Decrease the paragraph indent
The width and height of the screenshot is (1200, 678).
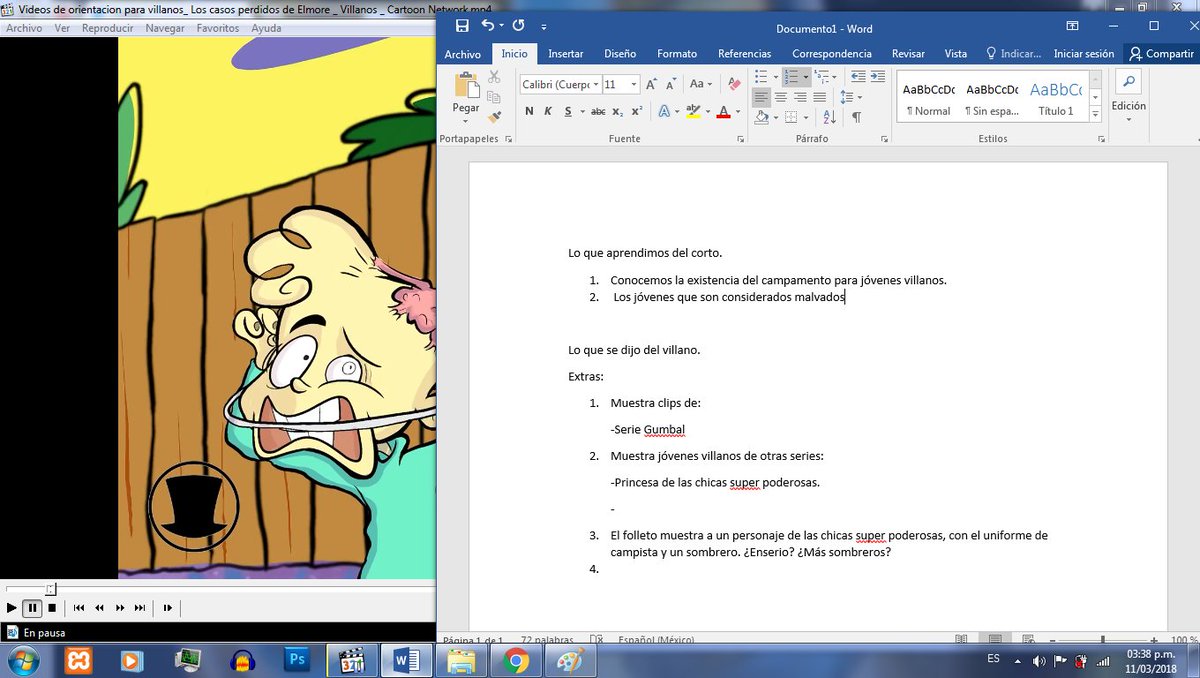[857, 77]
